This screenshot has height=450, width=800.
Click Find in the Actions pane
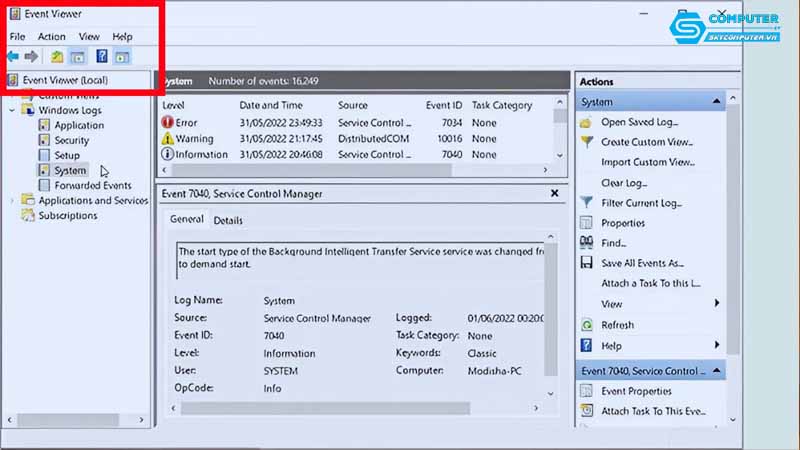click(612, 243)
